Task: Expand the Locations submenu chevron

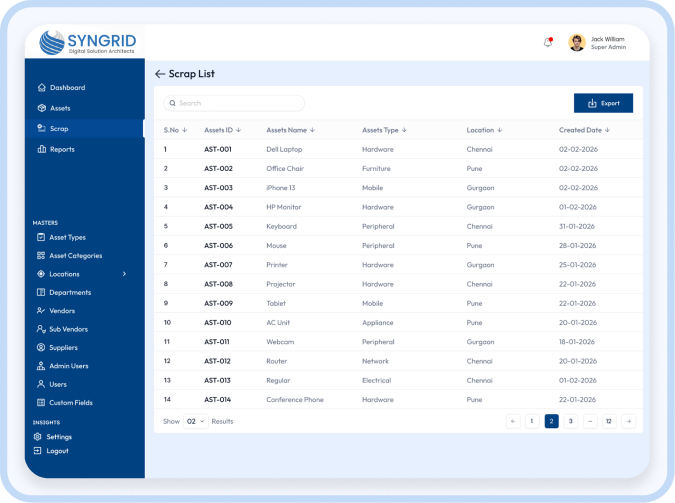Action: click(x=125, y=274)
